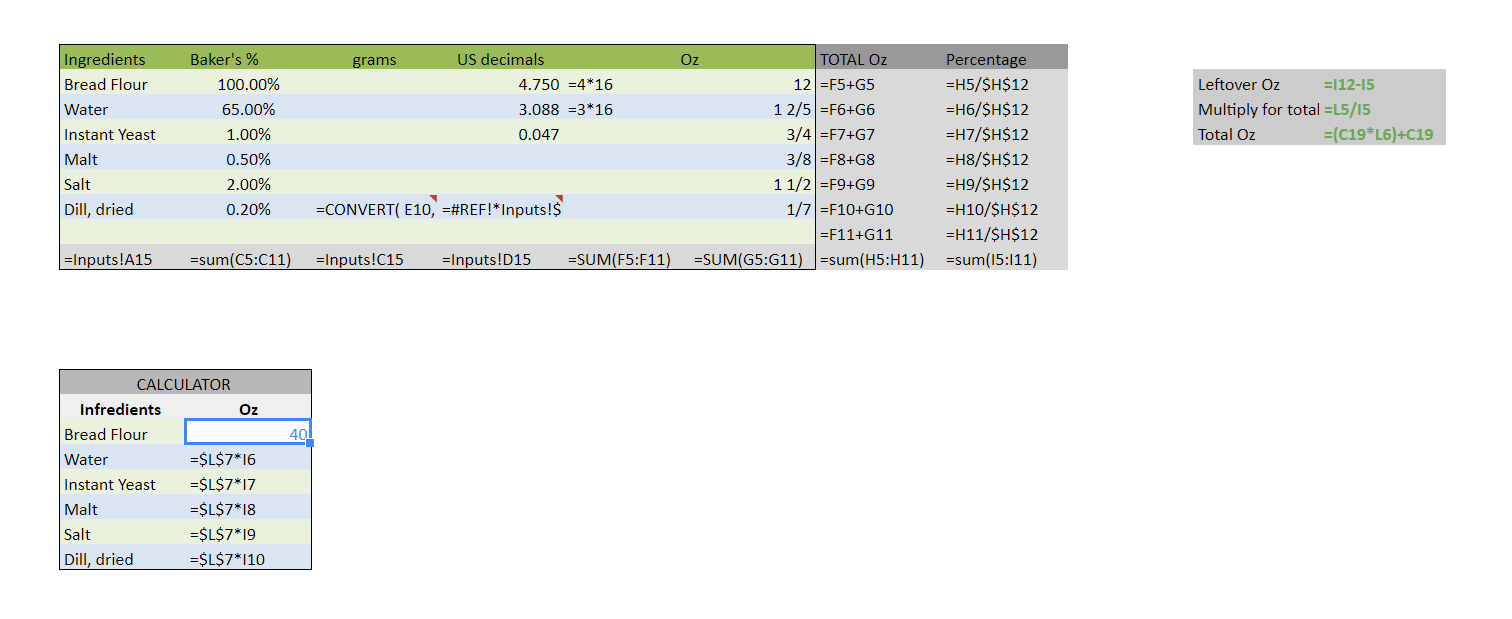Screen dimensions: 1512x619
Task: Click the =L5/I5 multiply formula cell
Action: [x=1346, y=110]
